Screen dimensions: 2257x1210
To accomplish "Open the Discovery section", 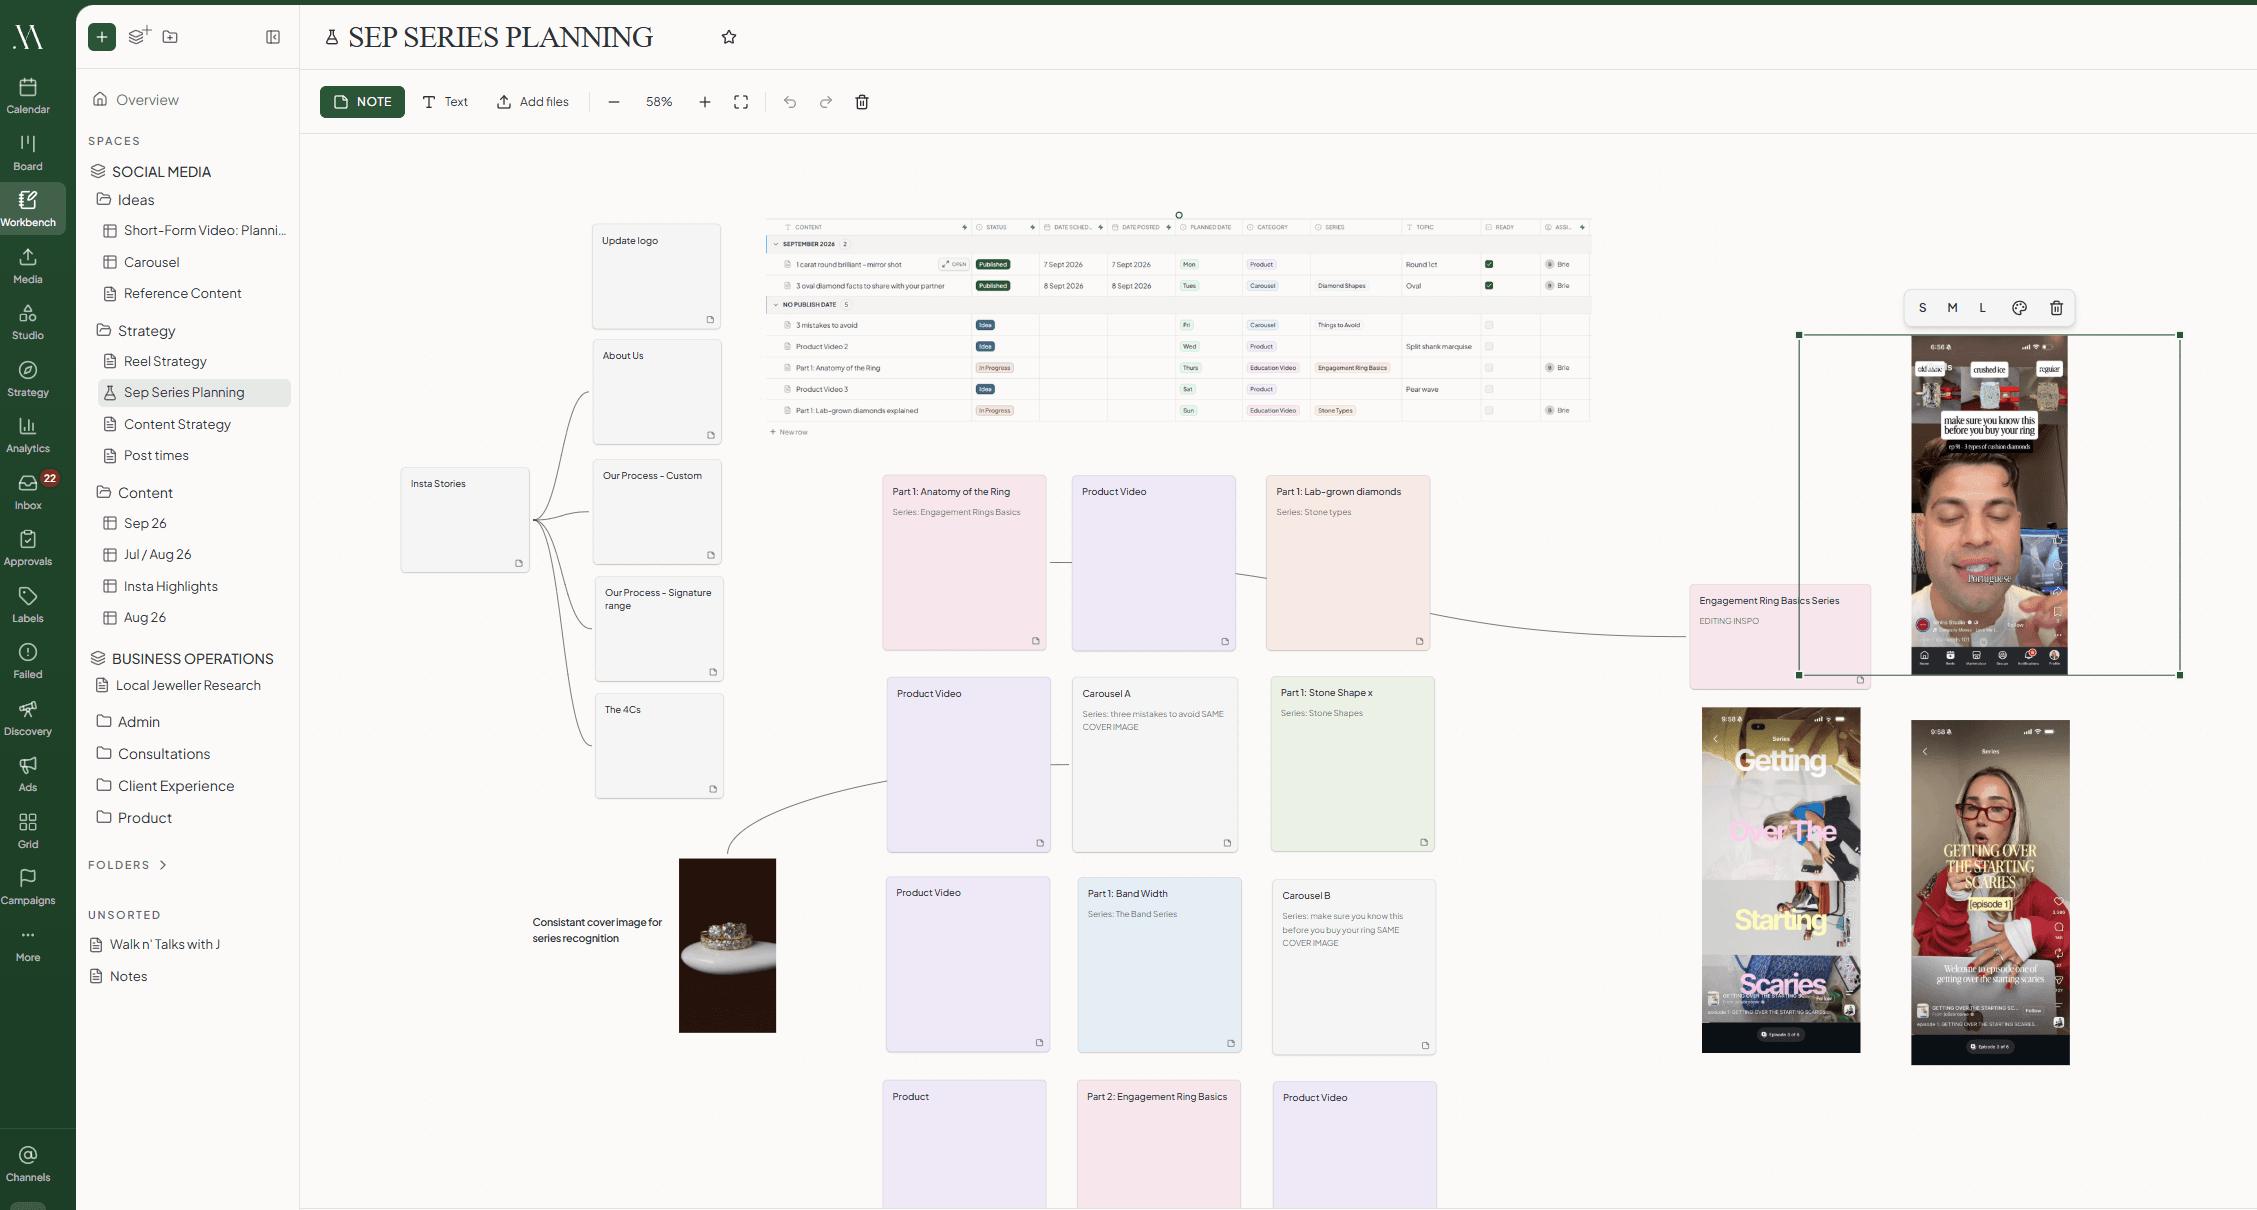I will pyautogui.click(x=28, y=718).
